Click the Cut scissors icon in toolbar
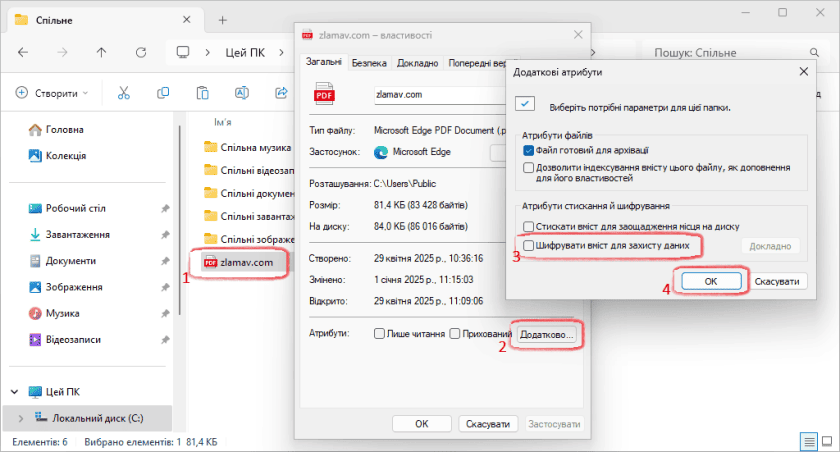 [124, 93]
